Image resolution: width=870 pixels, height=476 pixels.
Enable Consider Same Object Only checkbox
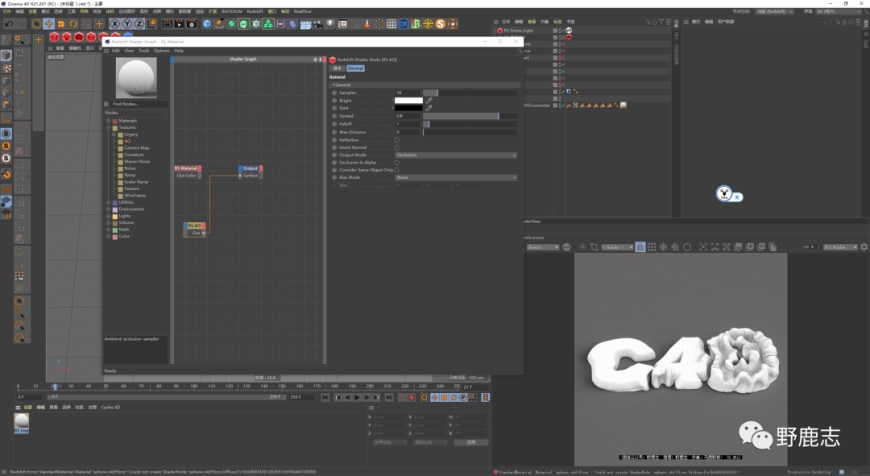click(x=397, y=170)
